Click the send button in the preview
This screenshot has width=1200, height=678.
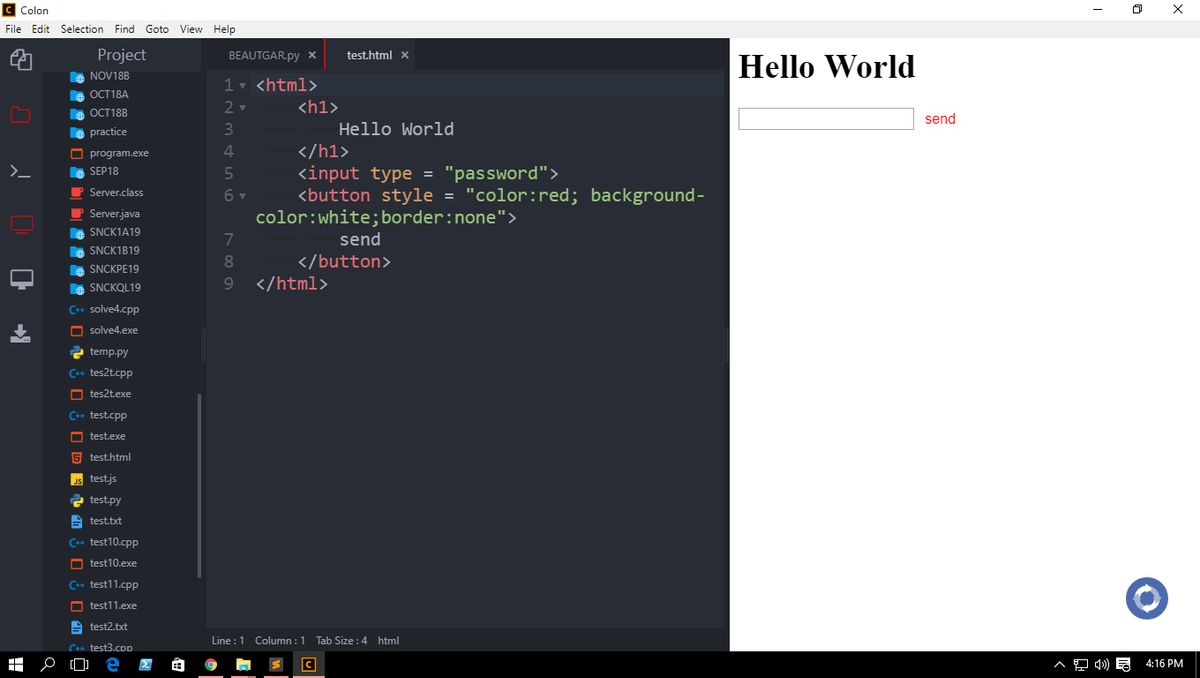(940, 118)
